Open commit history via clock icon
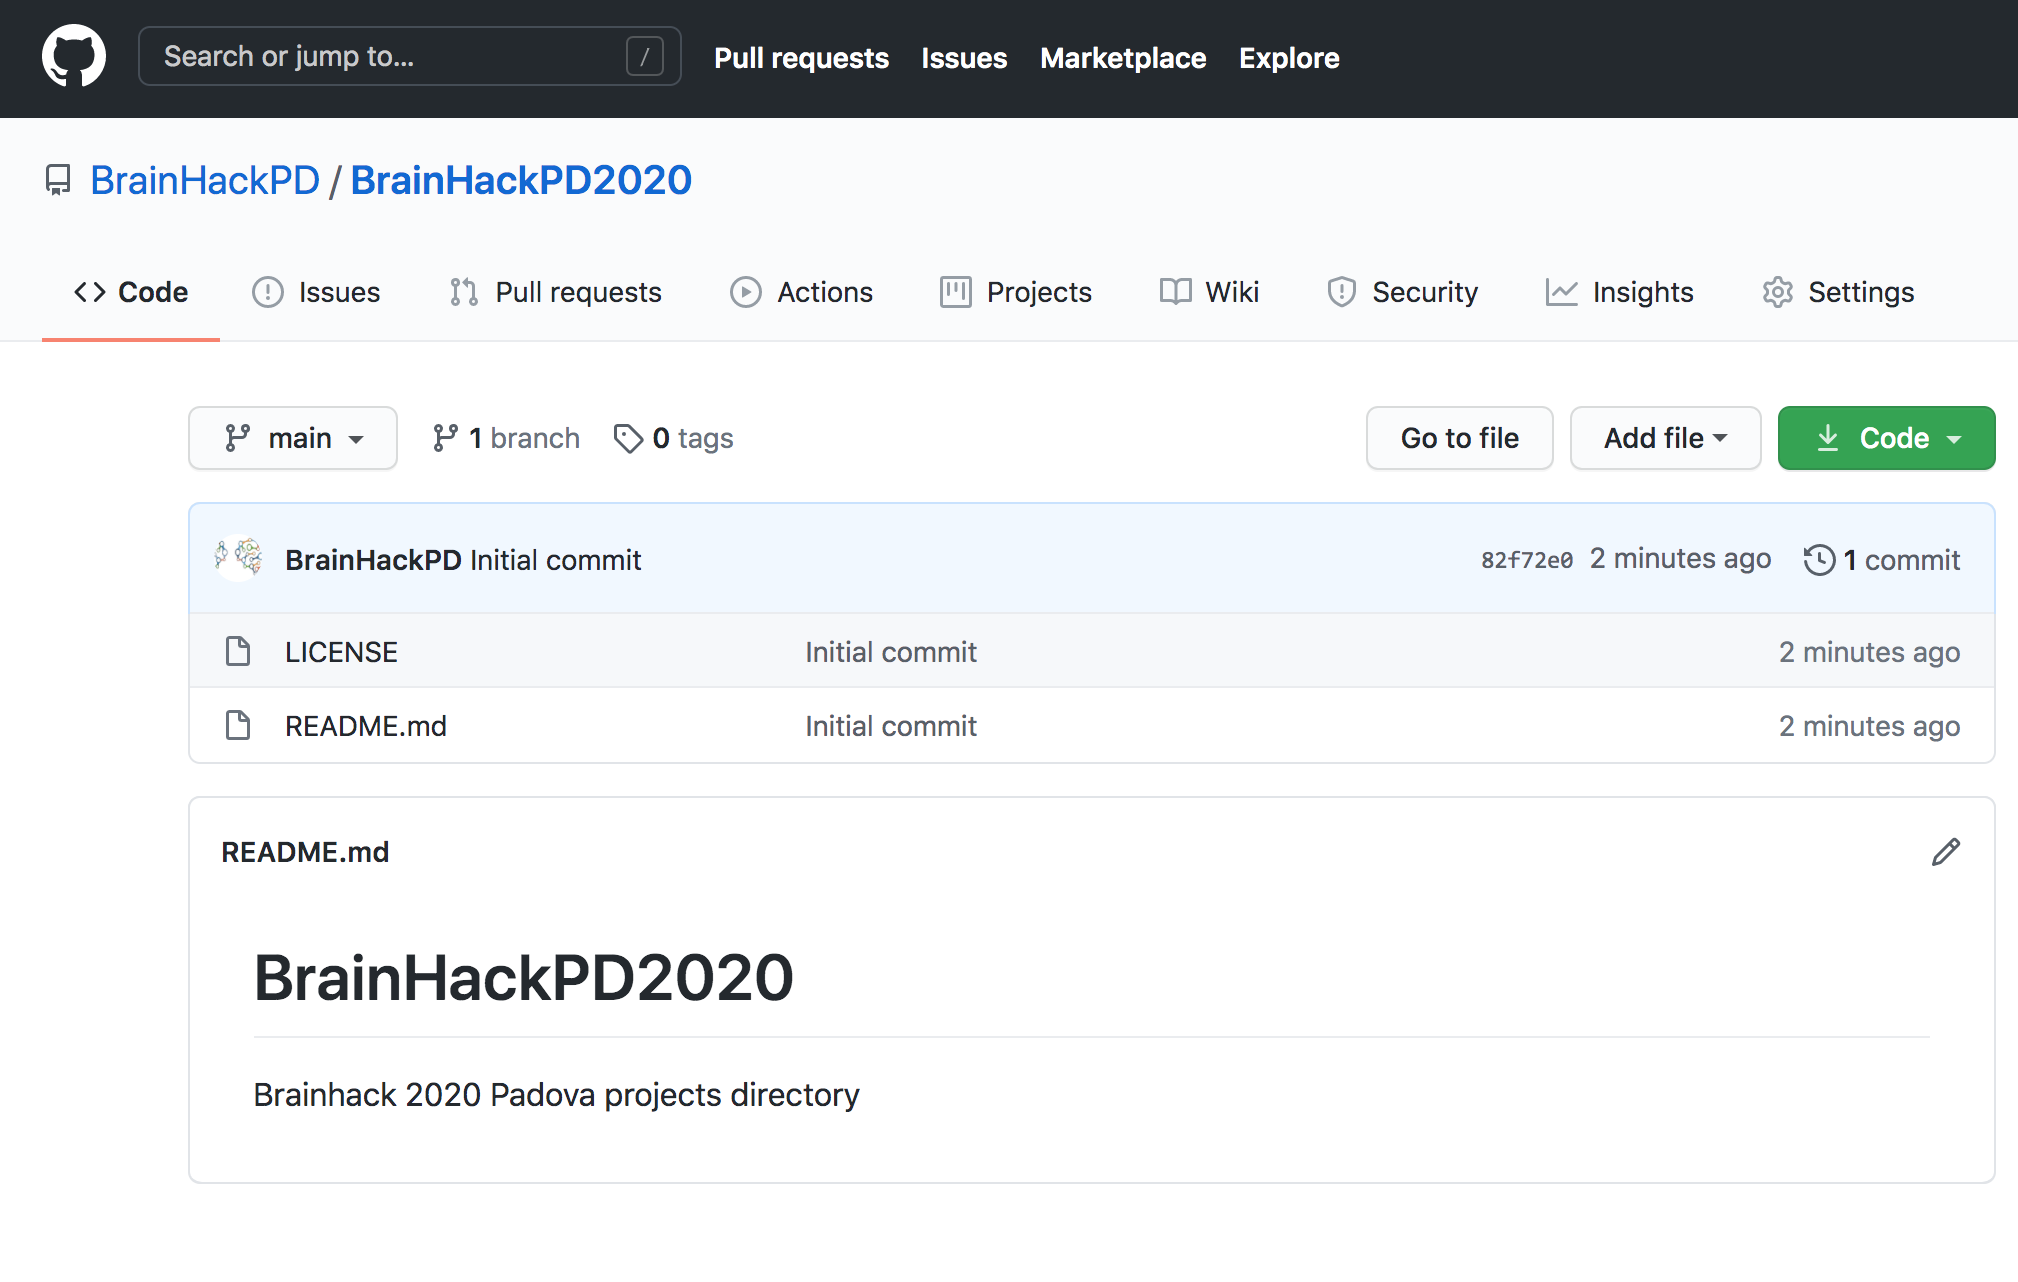2018x1282 pixels. pos(1819,559)
